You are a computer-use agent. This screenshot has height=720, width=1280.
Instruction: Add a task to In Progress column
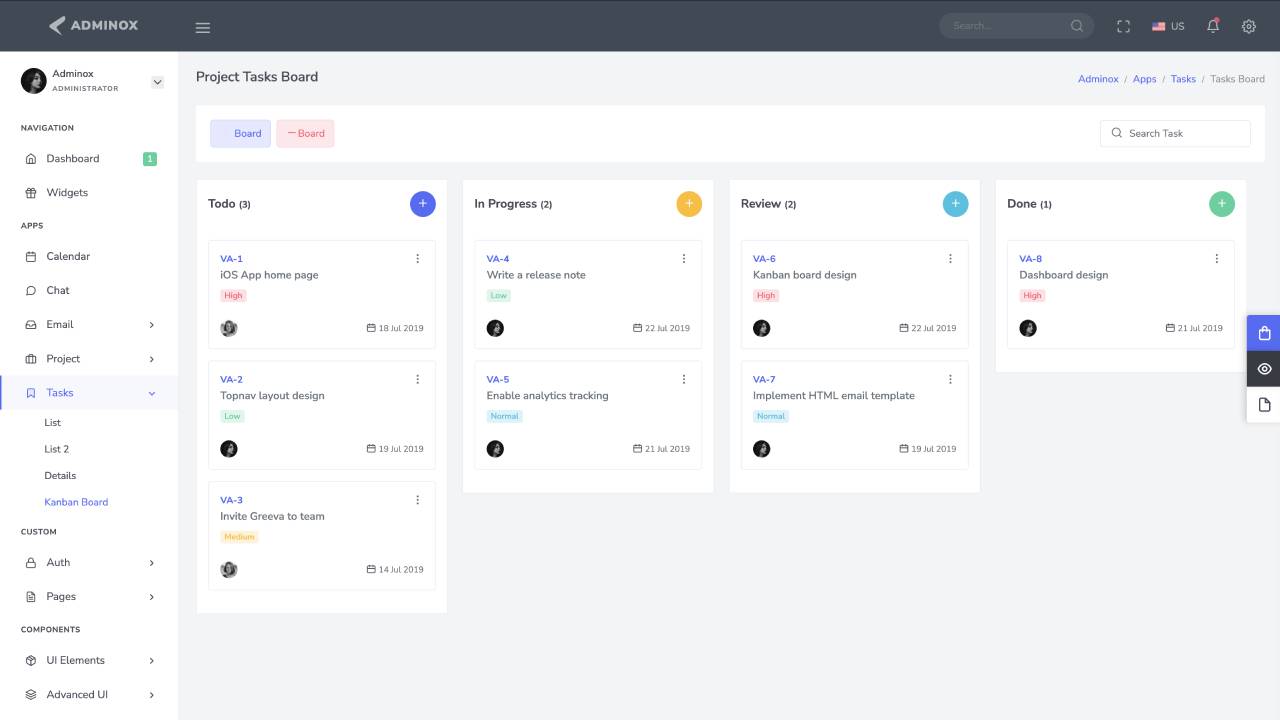pyautogui.click(x=689, y=204)
